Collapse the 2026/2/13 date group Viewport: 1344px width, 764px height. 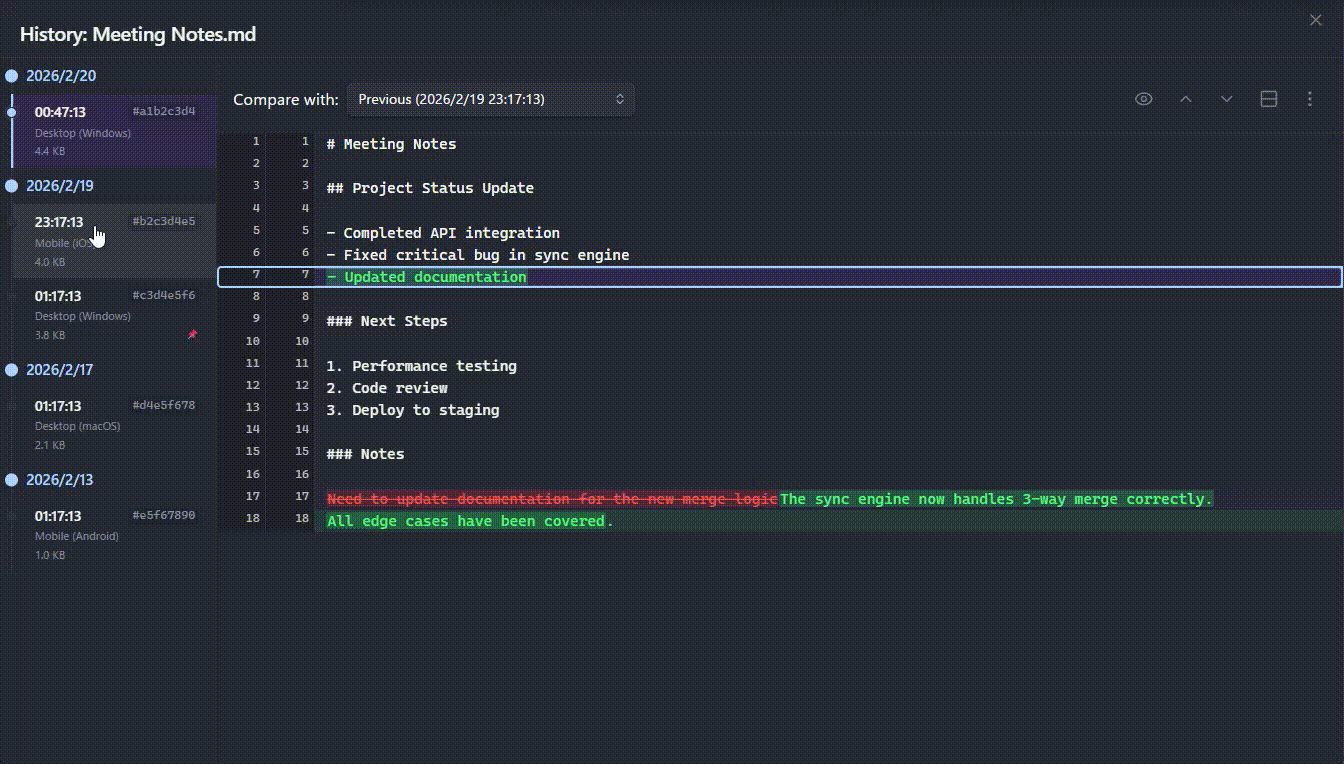point(60,480)
